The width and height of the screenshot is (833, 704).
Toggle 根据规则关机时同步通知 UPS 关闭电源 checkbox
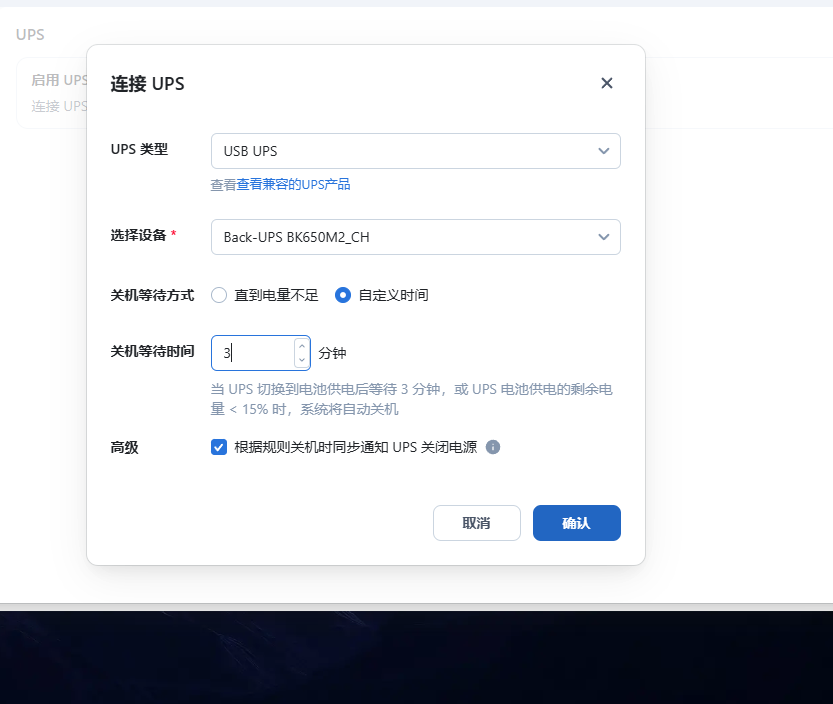click(219, 447)
